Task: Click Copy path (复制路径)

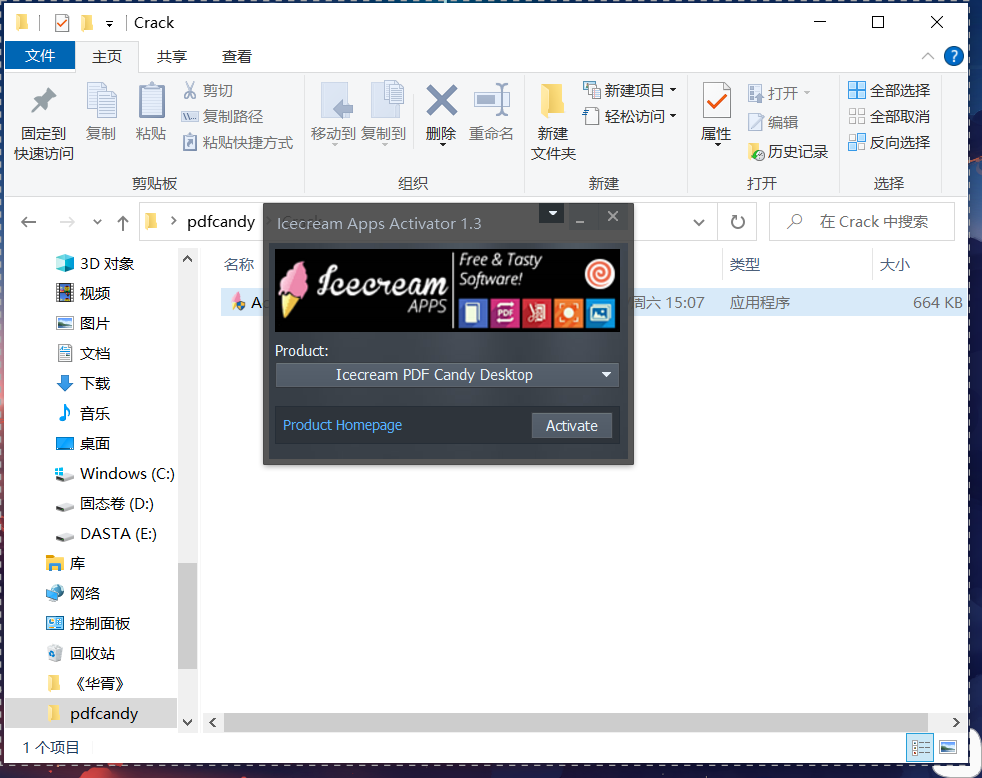Action: (x=222, y=117)
